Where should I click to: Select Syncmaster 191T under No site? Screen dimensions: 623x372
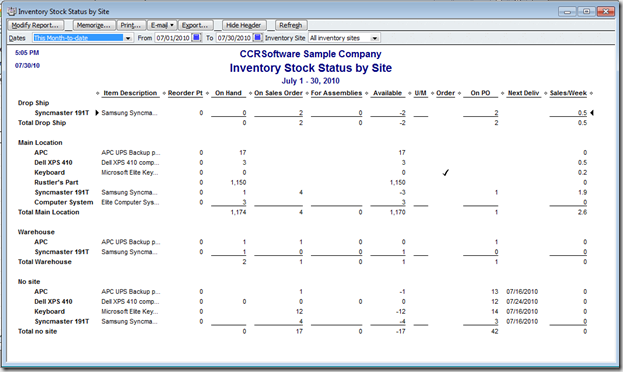62,322
